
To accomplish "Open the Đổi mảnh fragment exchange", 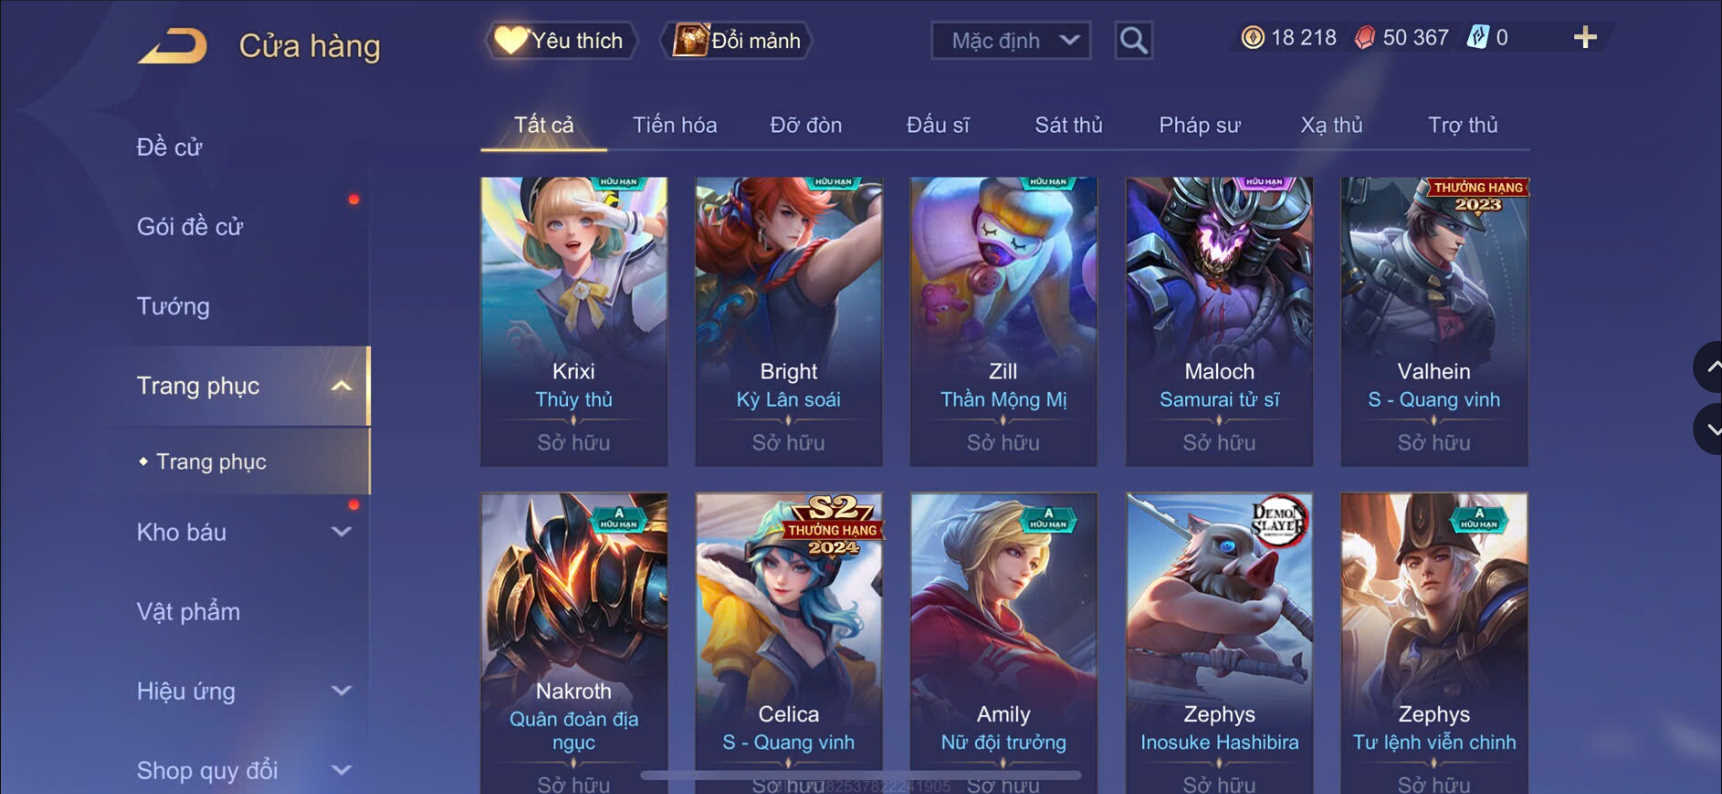I will [737, 41].
